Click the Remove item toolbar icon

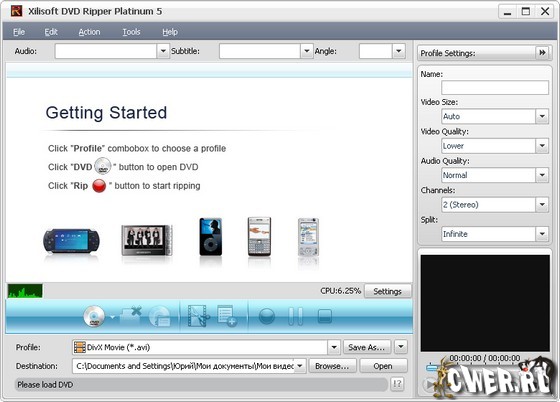pos(130,316)
